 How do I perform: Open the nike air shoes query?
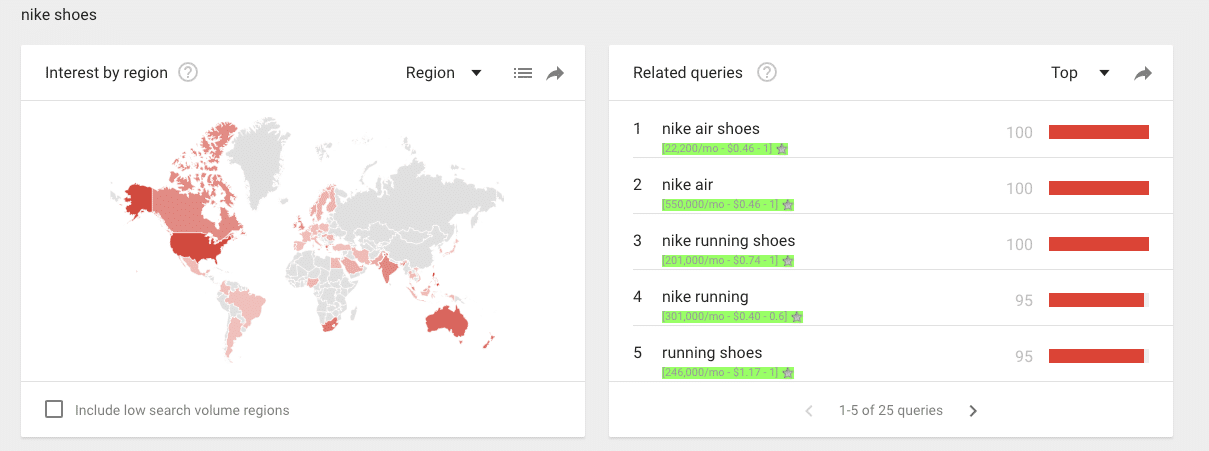coord(711,129)
